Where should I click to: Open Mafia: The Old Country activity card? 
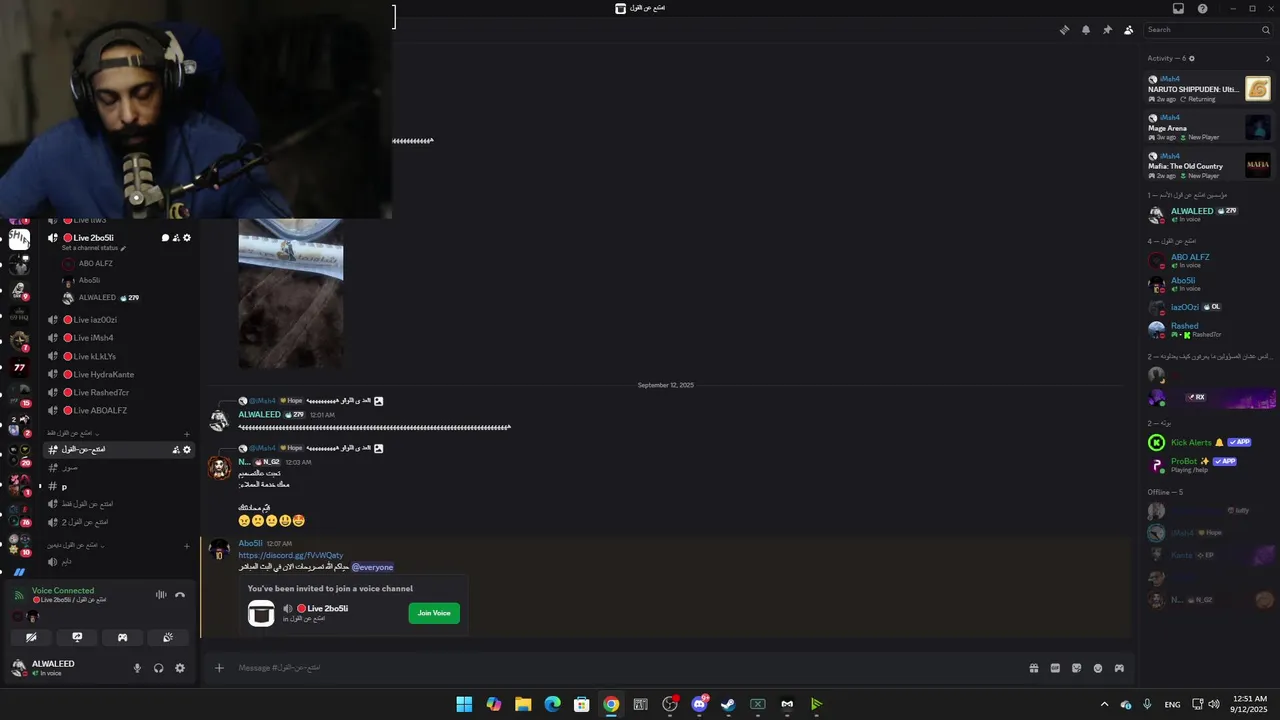click(x=1209, y=165)
